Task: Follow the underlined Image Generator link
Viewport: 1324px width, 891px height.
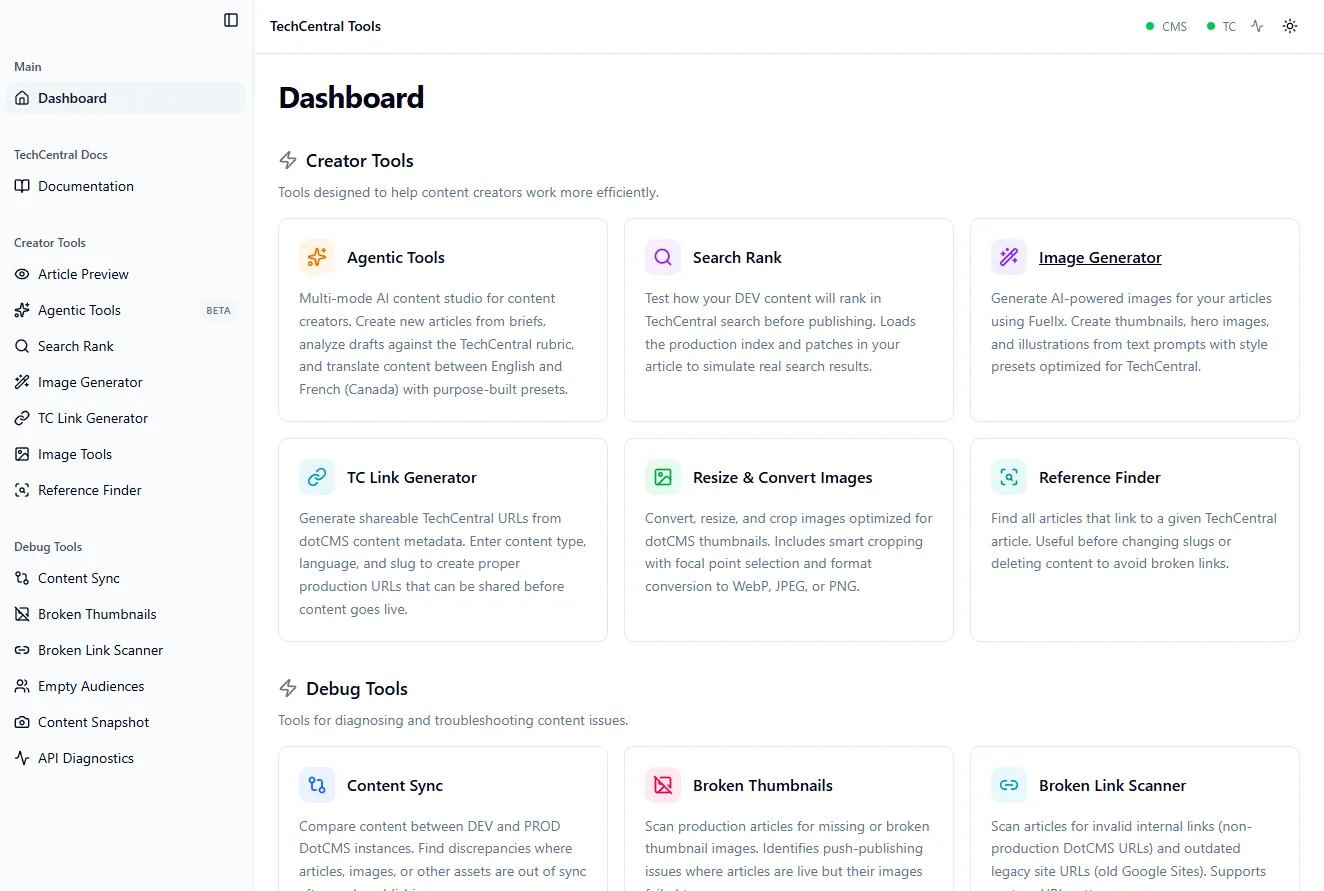Action: [x=1100, y=257]
